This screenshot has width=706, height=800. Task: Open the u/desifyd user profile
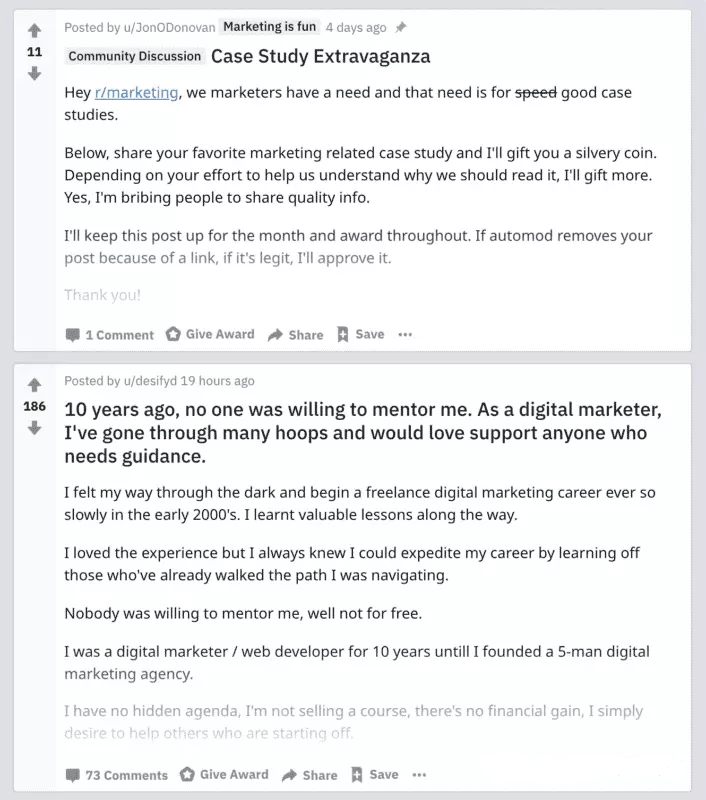(150, 381)
